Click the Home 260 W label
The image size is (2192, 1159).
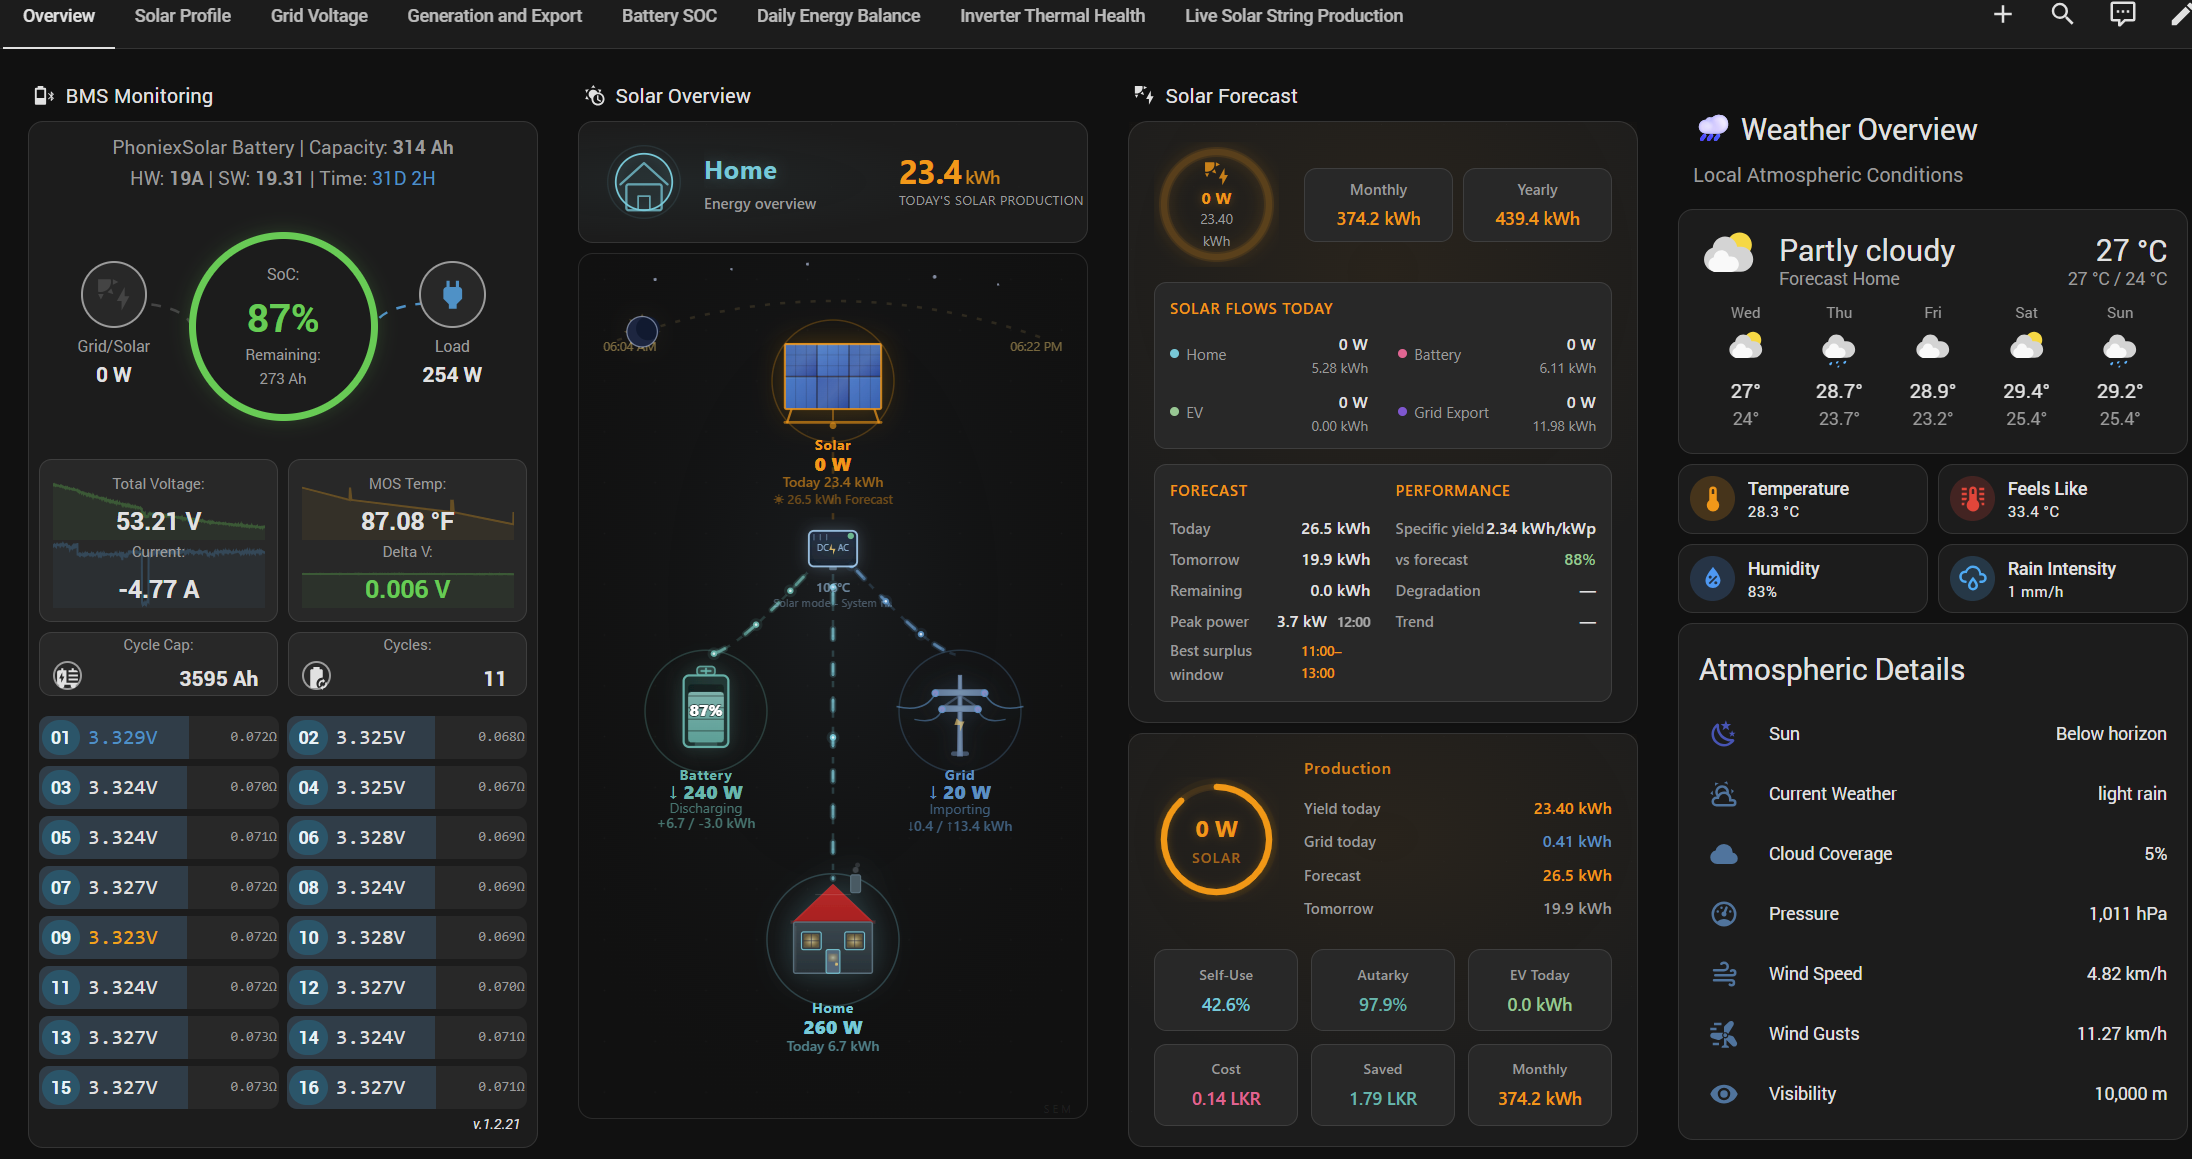pos(833,1027)
